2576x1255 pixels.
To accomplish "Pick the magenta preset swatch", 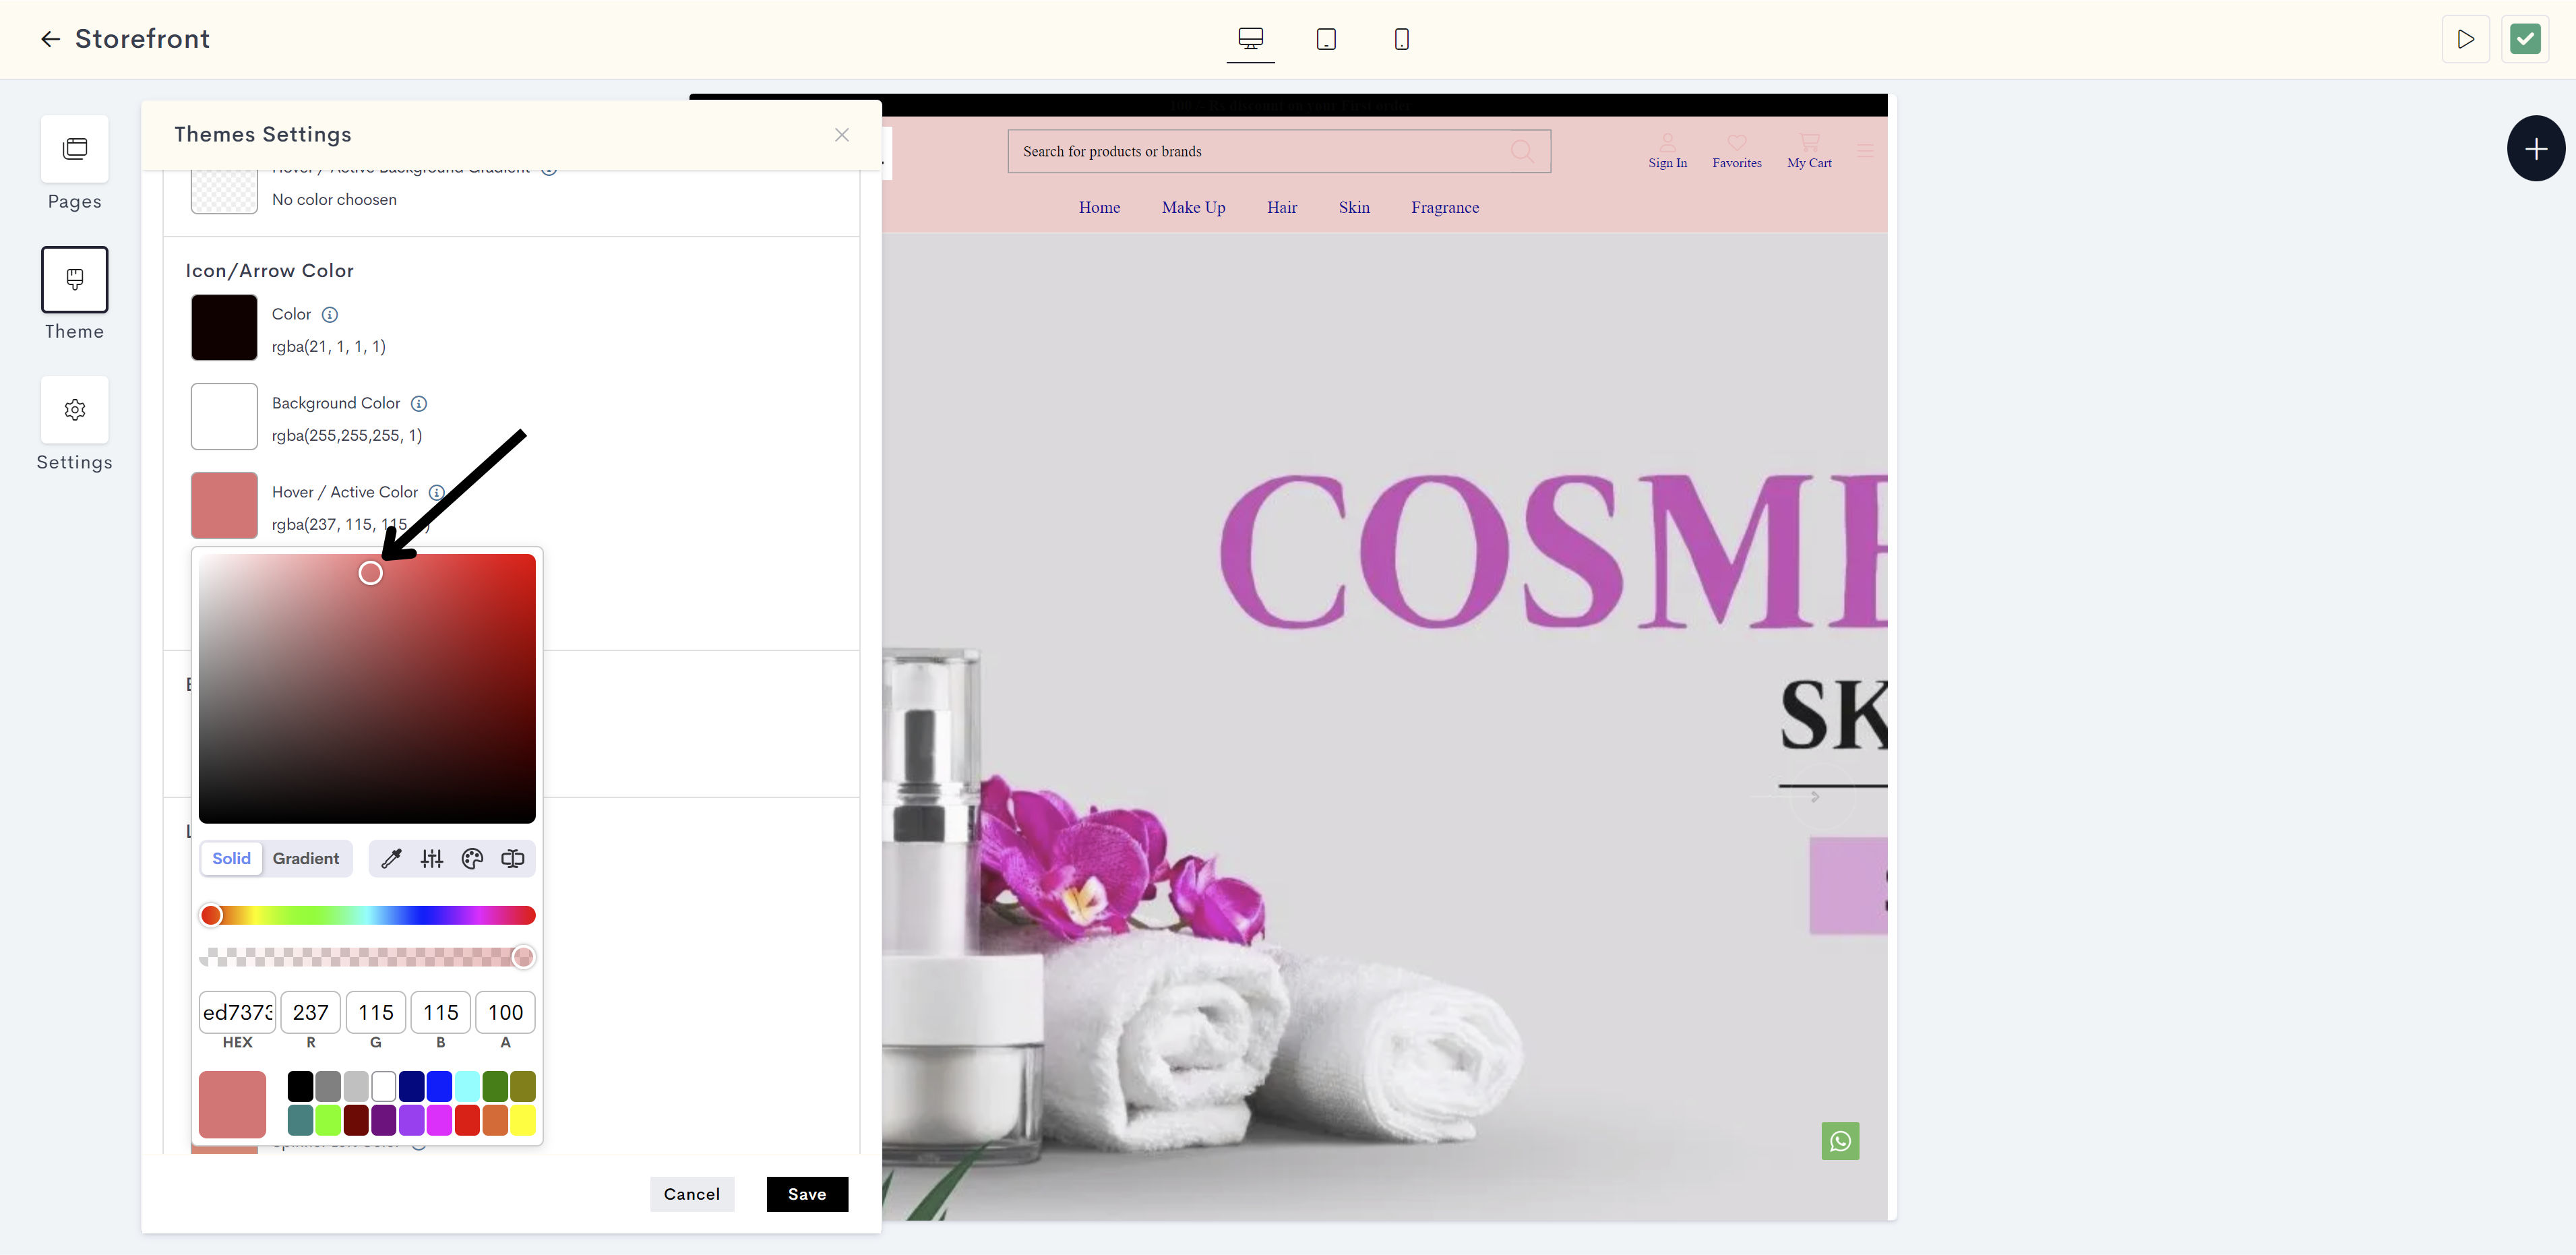I will click(439, 1121).
